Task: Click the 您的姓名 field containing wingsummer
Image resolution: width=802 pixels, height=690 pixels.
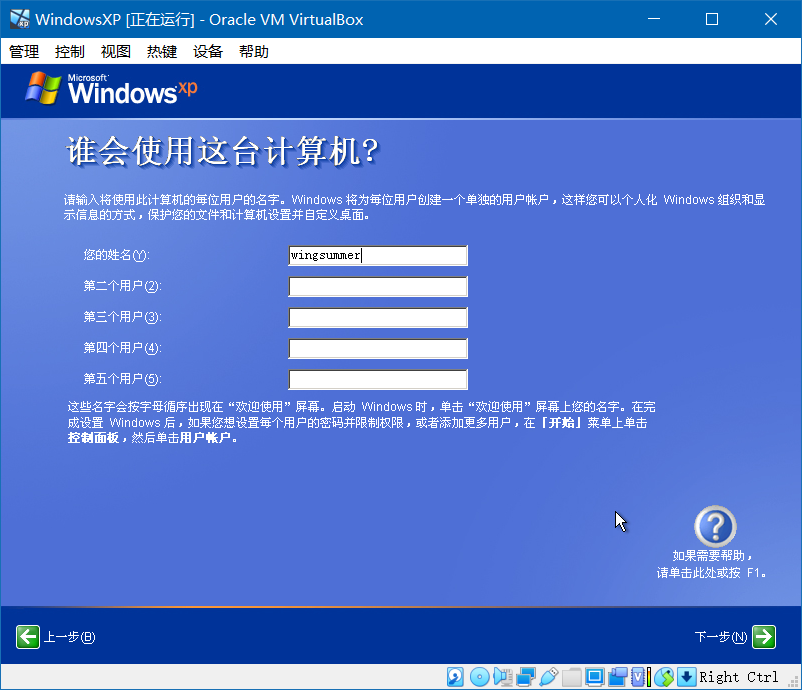Action: point(378,255)
